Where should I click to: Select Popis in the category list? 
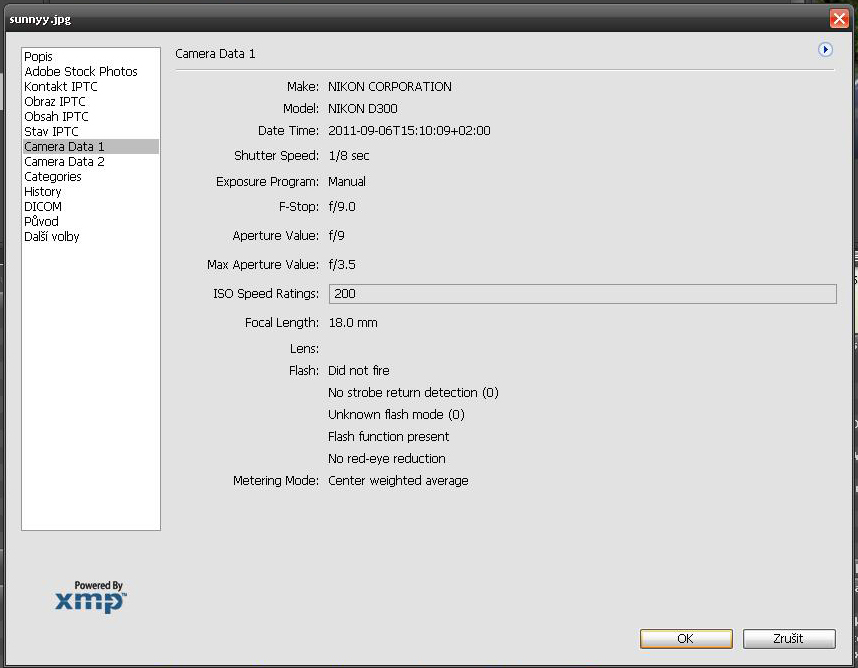coord(39,57)
